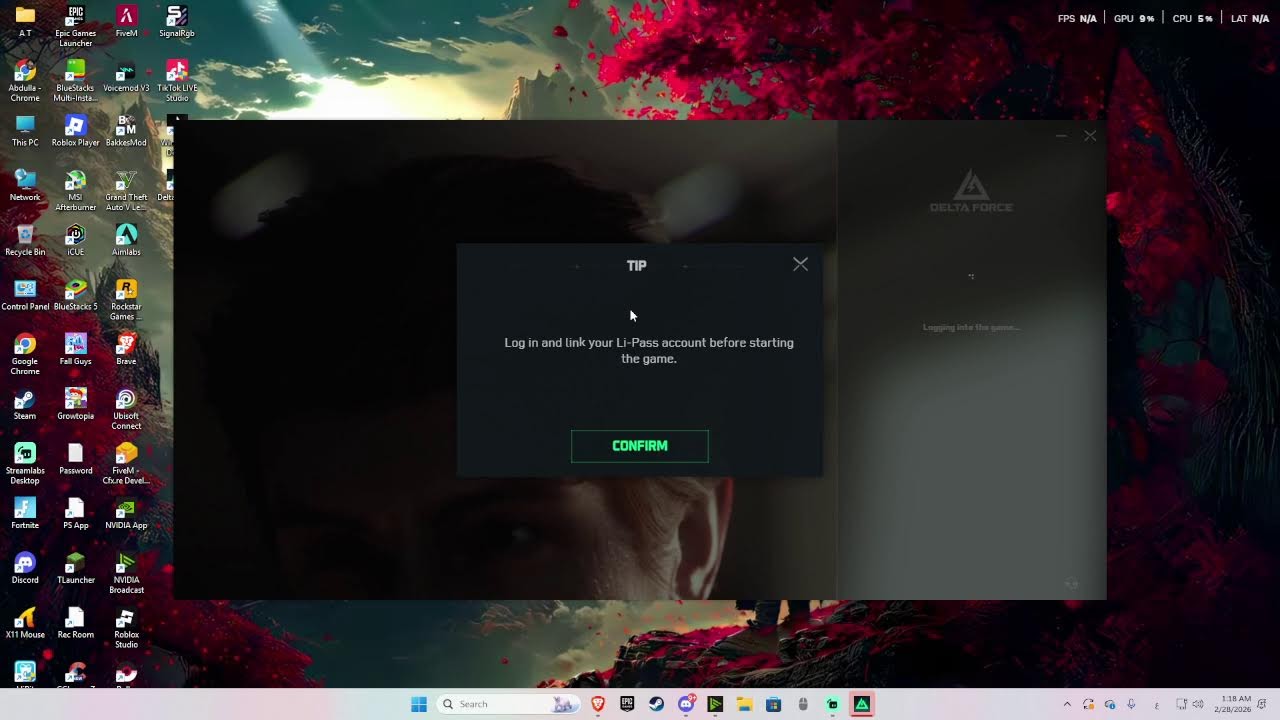
Task: Switch to Streamlabs in the taskbar
Action: 832,704
